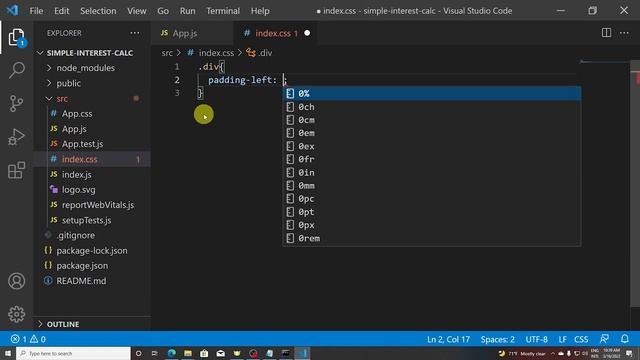Screen dimensions: 640x360
Task: Click Ln 2, Col 17 in status bar
Action: point(448,339)
